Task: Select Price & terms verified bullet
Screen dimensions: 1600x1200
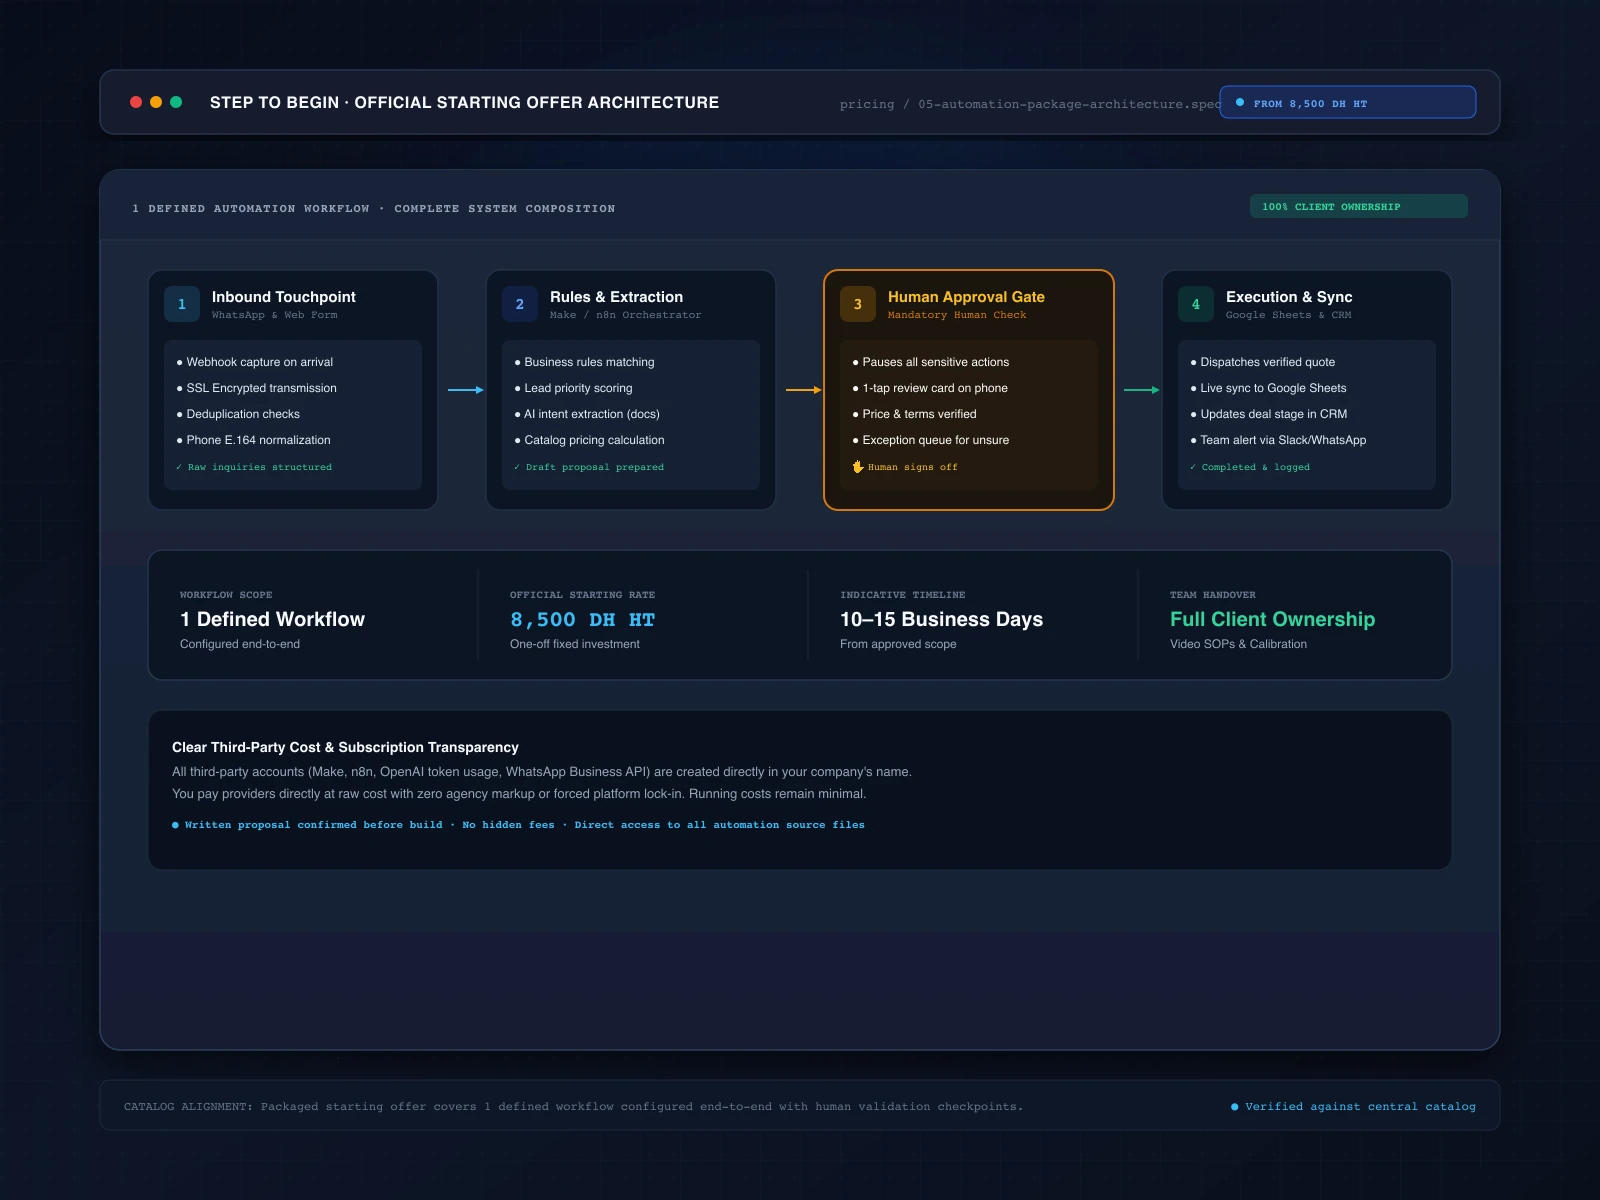Action: (915, 414)
